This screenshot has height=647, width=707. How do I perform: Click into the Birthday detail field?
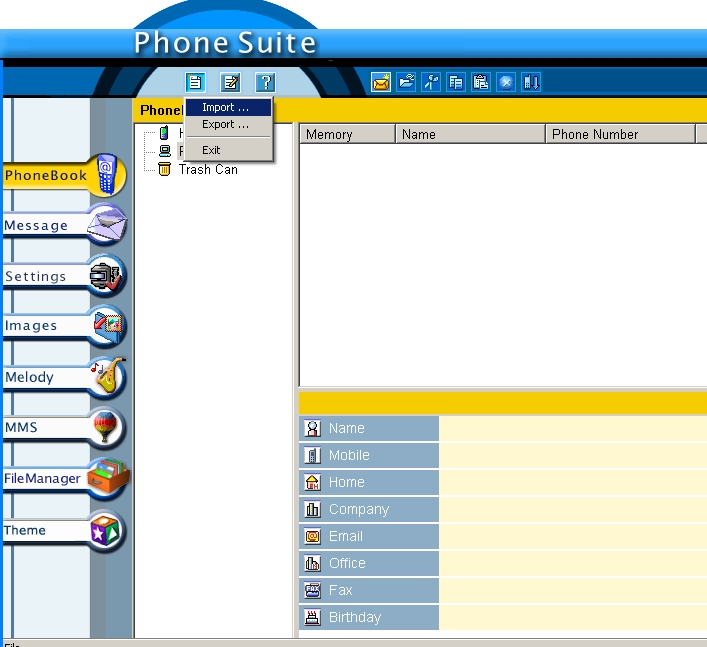pos(573,617)
